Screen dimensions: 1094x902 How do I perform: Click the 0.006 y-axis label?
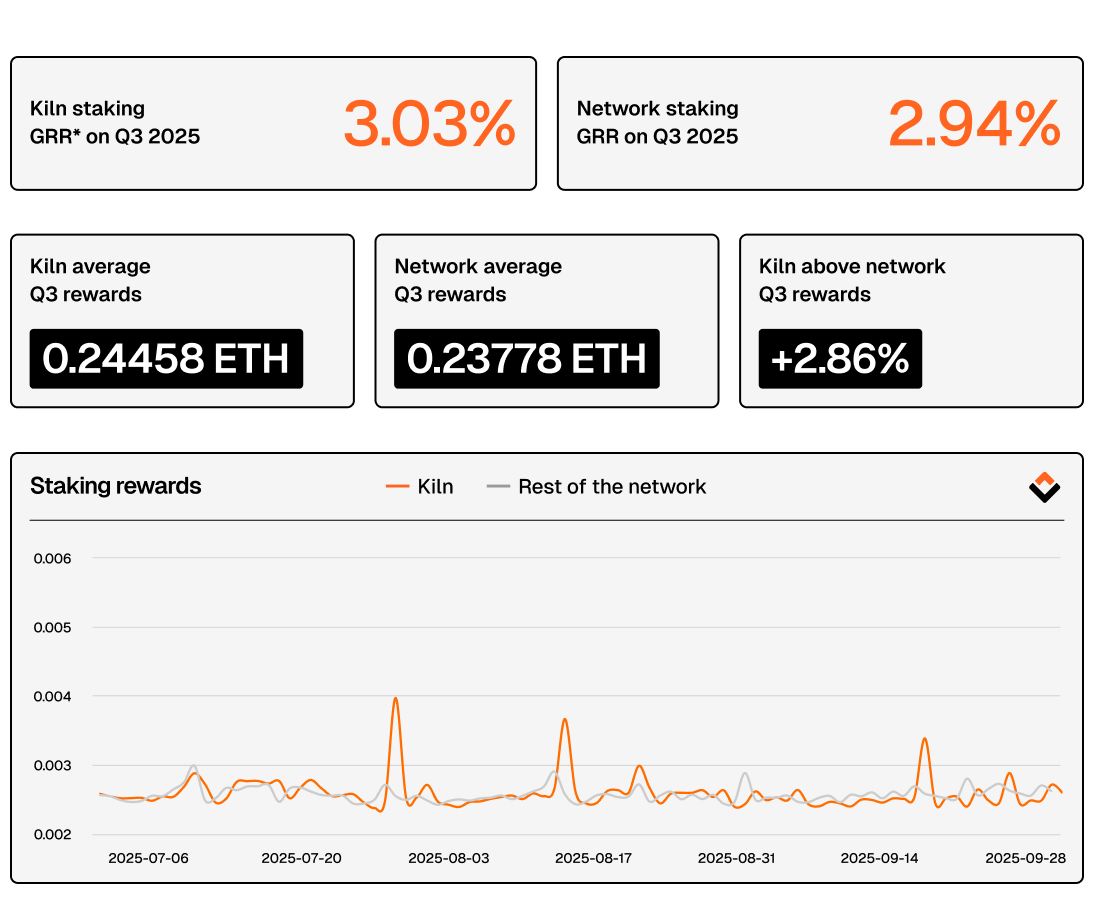[52, 558]
